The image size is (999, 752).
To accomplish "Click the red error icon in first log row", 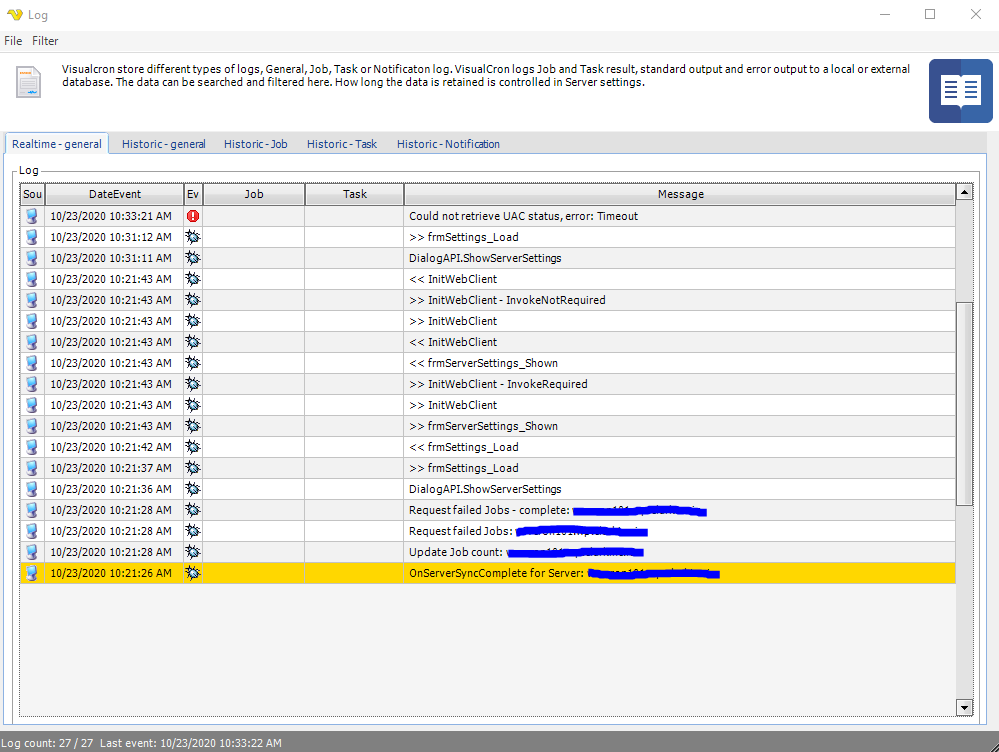I will tap(193, 216).
